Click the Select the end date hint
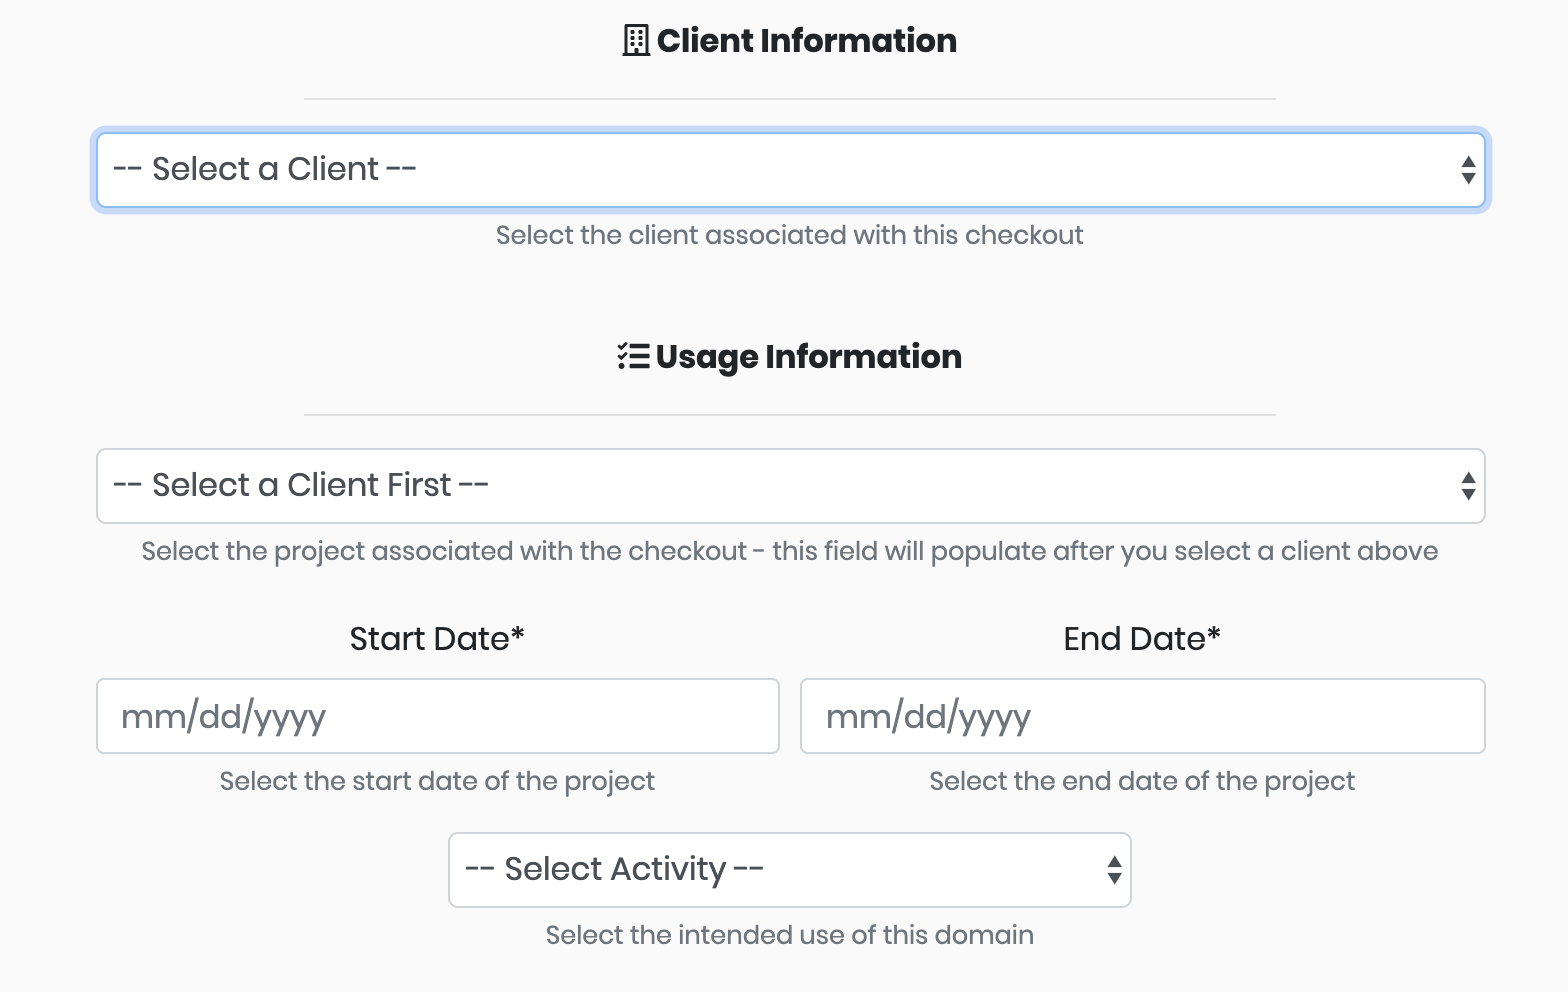This screenshot has width=1568, height=992. [1142, 781]
